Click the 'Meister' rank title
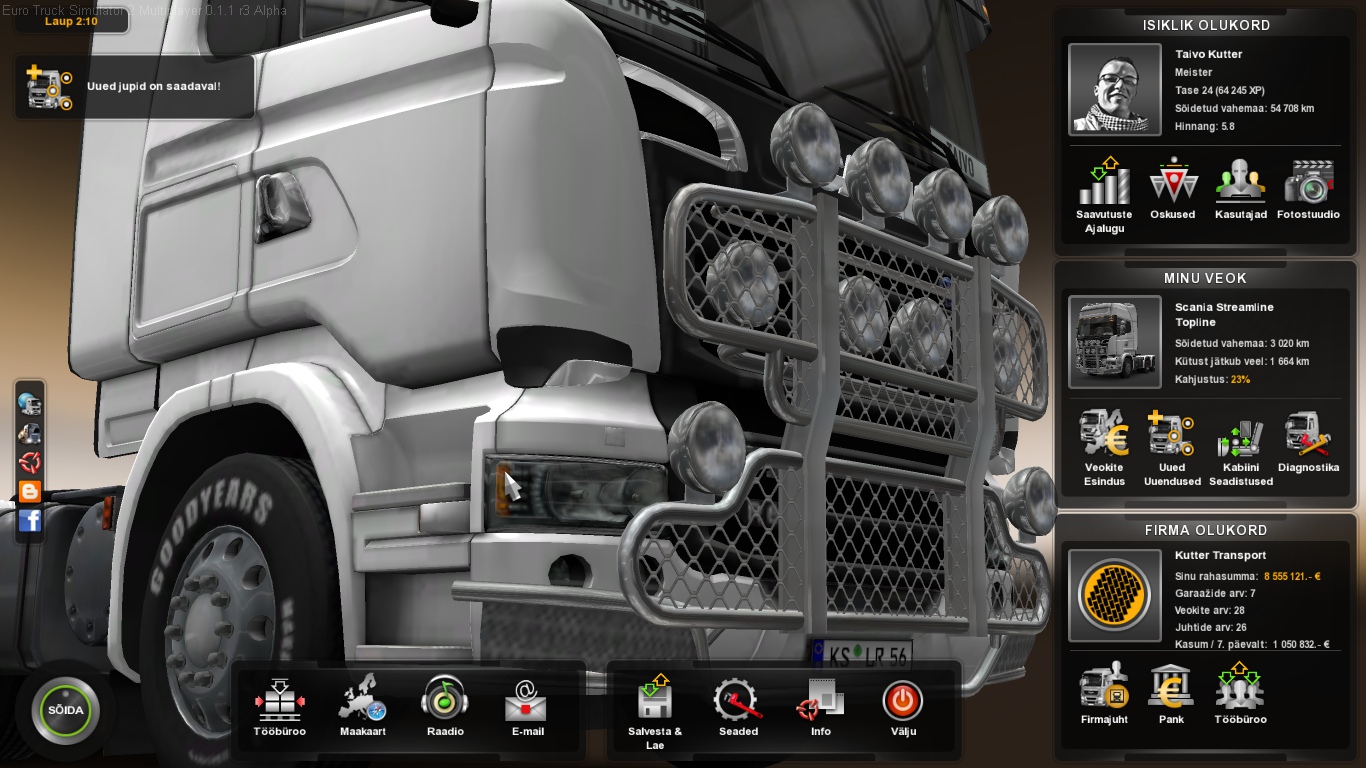This screenshot has height=768, width=1366. pyautogui.click(x=1193, y=72)
